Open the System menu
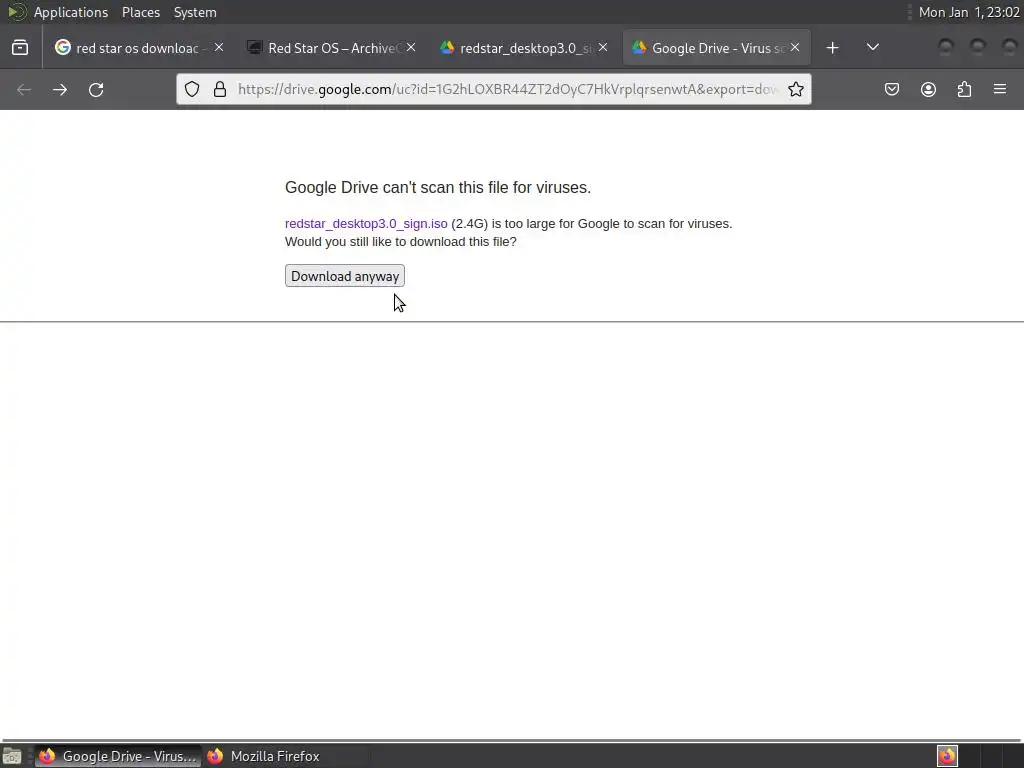This screenshot has width=1024, height=768. (x=195, y=12)
